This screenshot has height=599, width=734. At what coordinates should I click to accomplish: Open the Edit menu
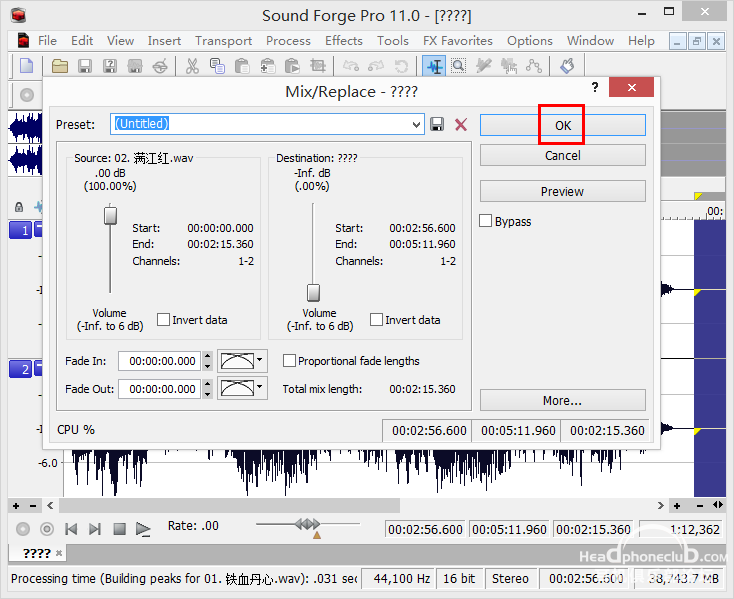82,41
